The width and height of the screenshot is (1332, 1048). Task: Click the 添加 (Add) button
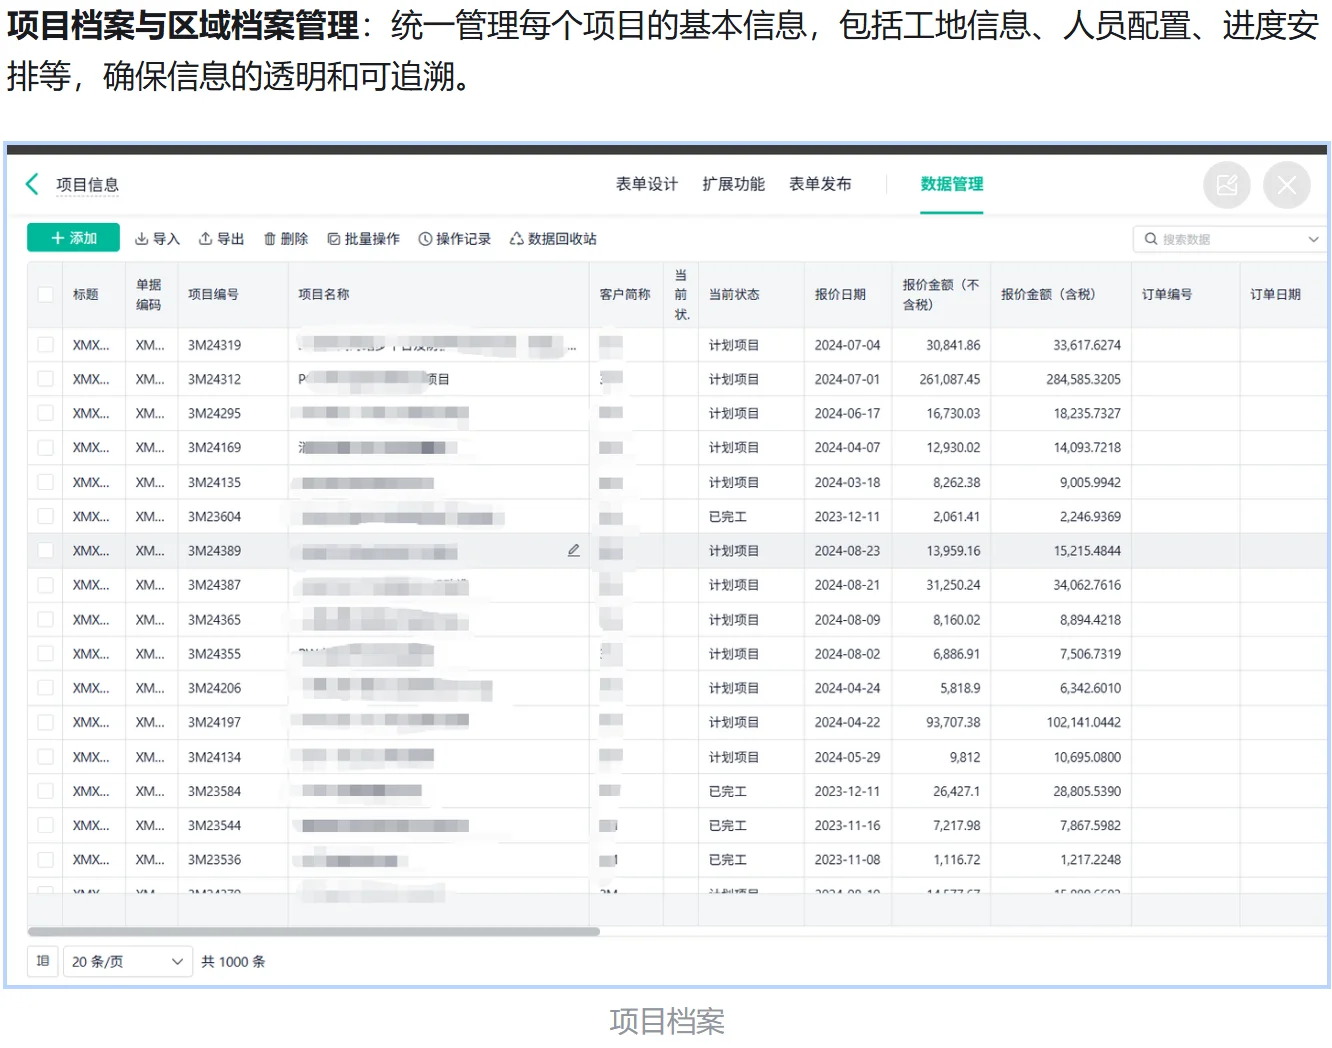click(x=73, y=237)
